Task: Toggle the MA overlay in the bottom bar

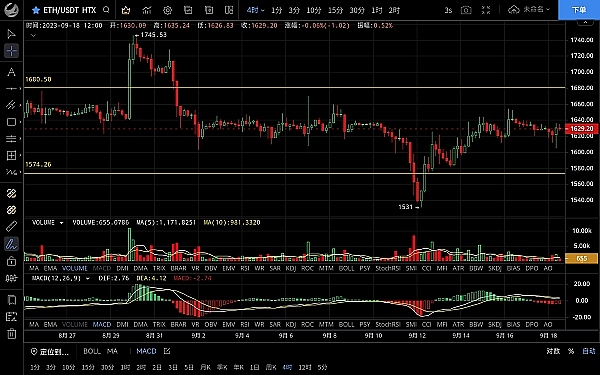Action: (112, 351)
